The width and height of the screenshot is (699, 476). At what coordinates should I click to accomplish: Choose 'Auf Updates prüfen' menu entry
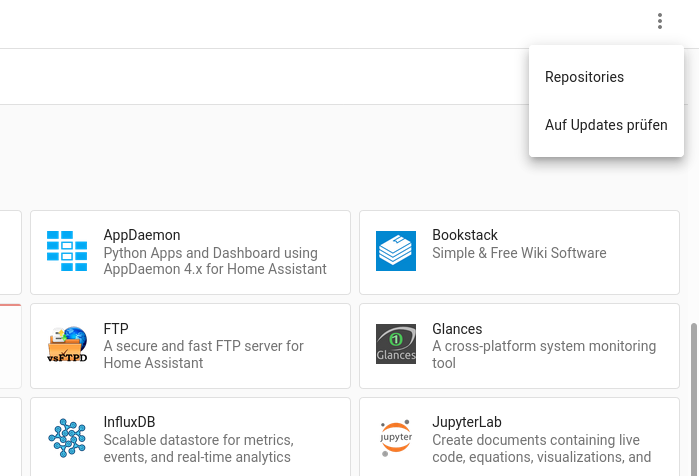pos(606,125)
